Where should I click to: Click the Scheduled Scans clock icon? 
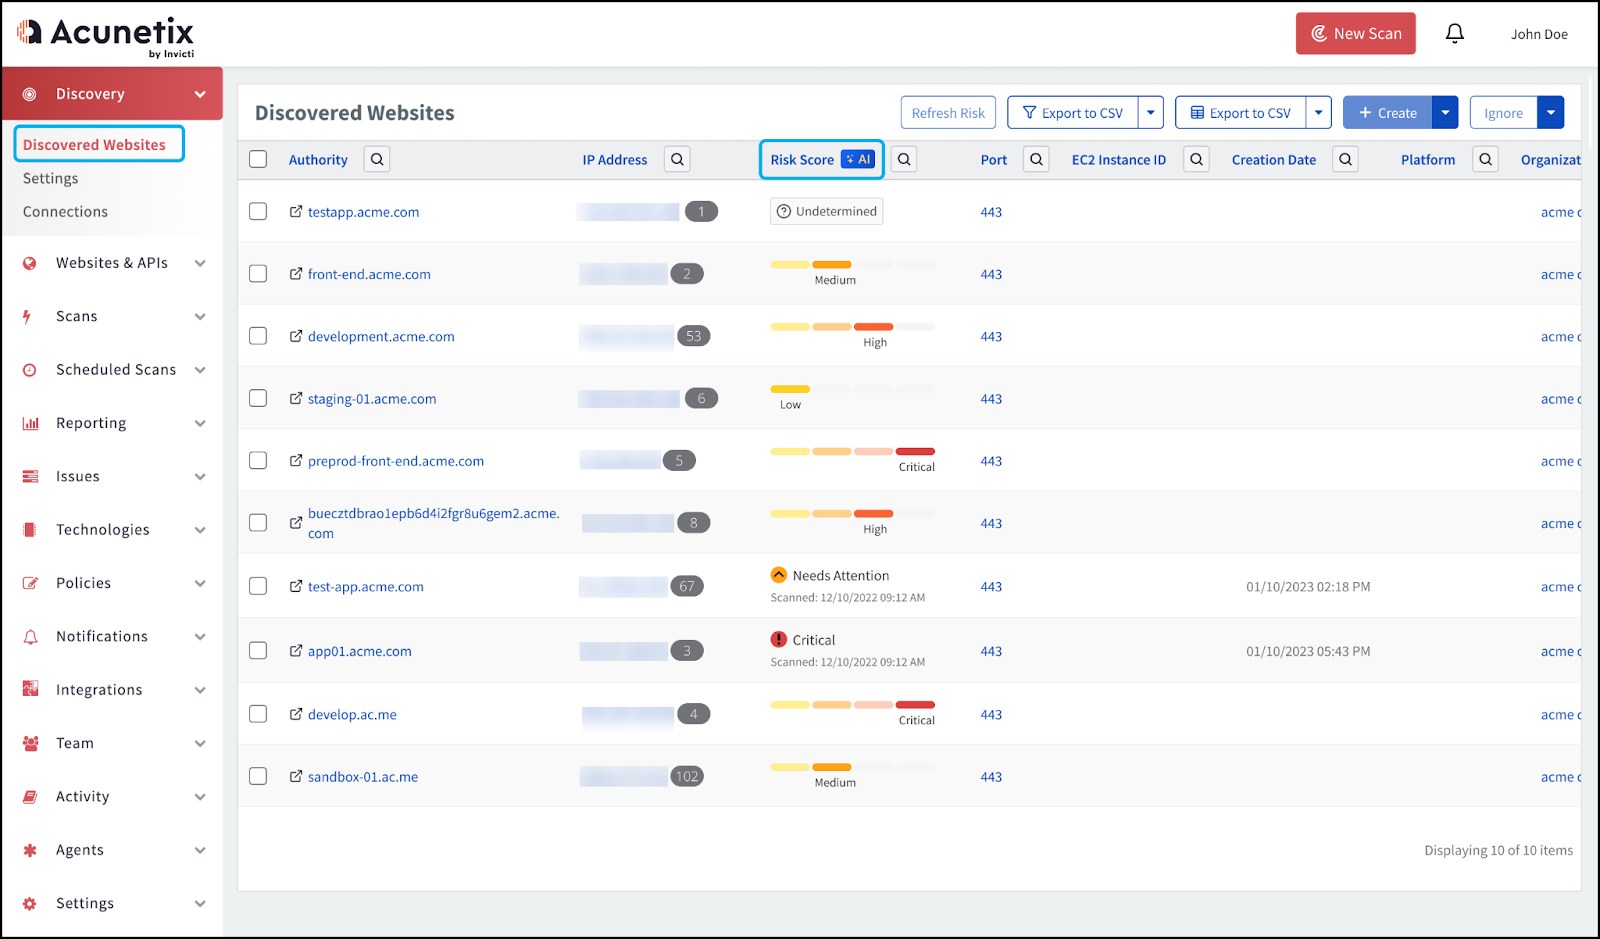click(x=30, y=370)
